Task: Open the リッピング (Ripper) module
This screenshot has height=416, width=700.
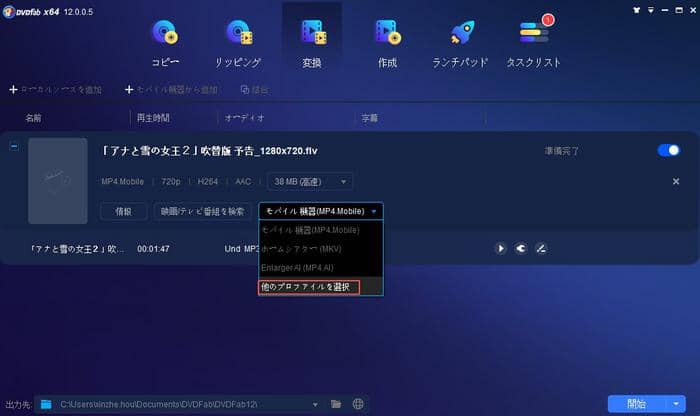Action: coord(238,43)
